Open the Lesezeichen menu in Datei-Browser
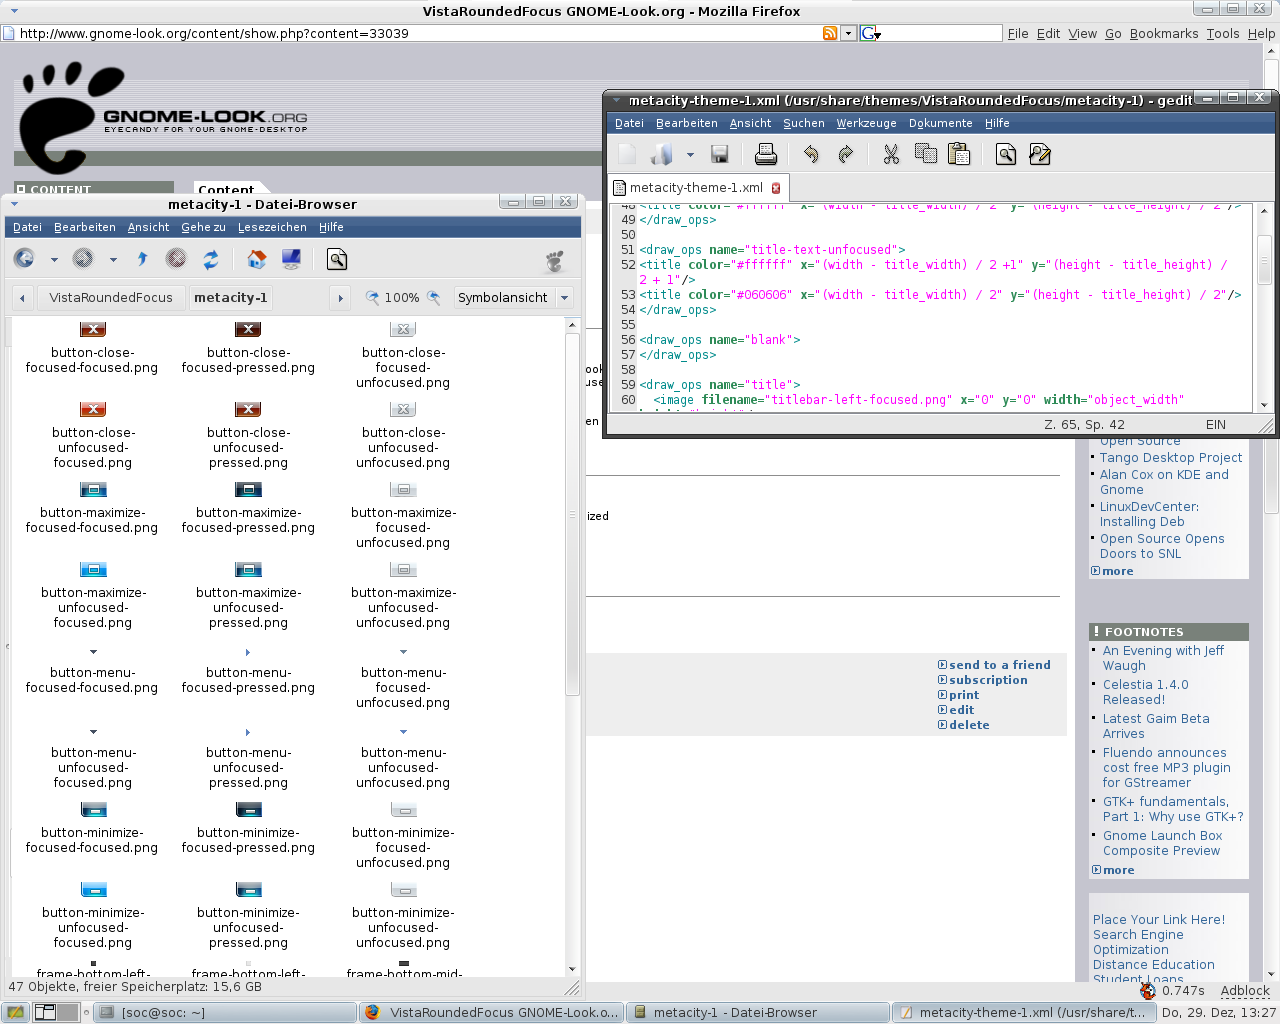 pos(272,227)
